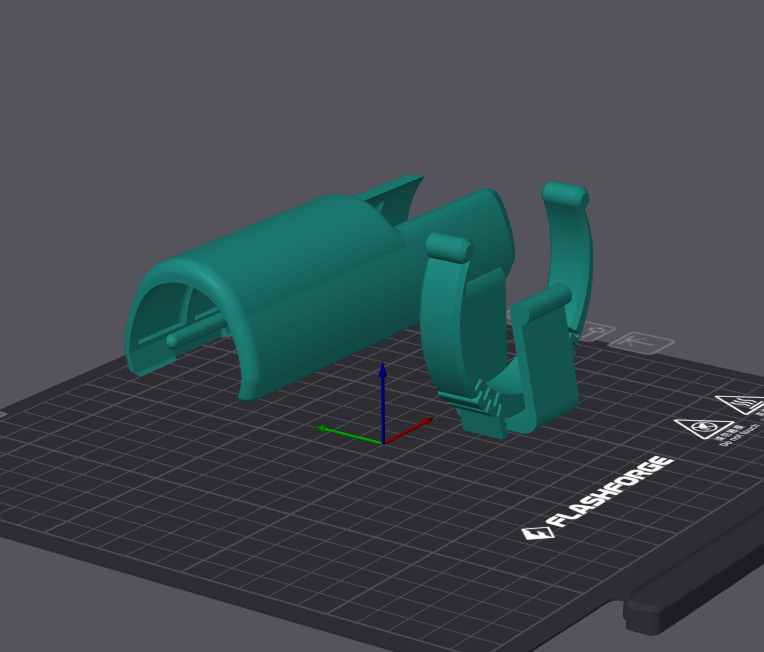Deselect by clicking empty gray background
The width and height of the screenshot is (764, 652).
(150, 80)
